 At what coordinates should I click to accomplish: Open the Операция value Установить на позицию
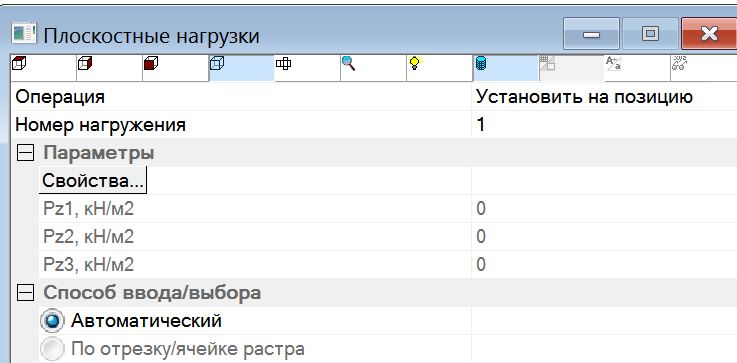click(x=604, y=97)
